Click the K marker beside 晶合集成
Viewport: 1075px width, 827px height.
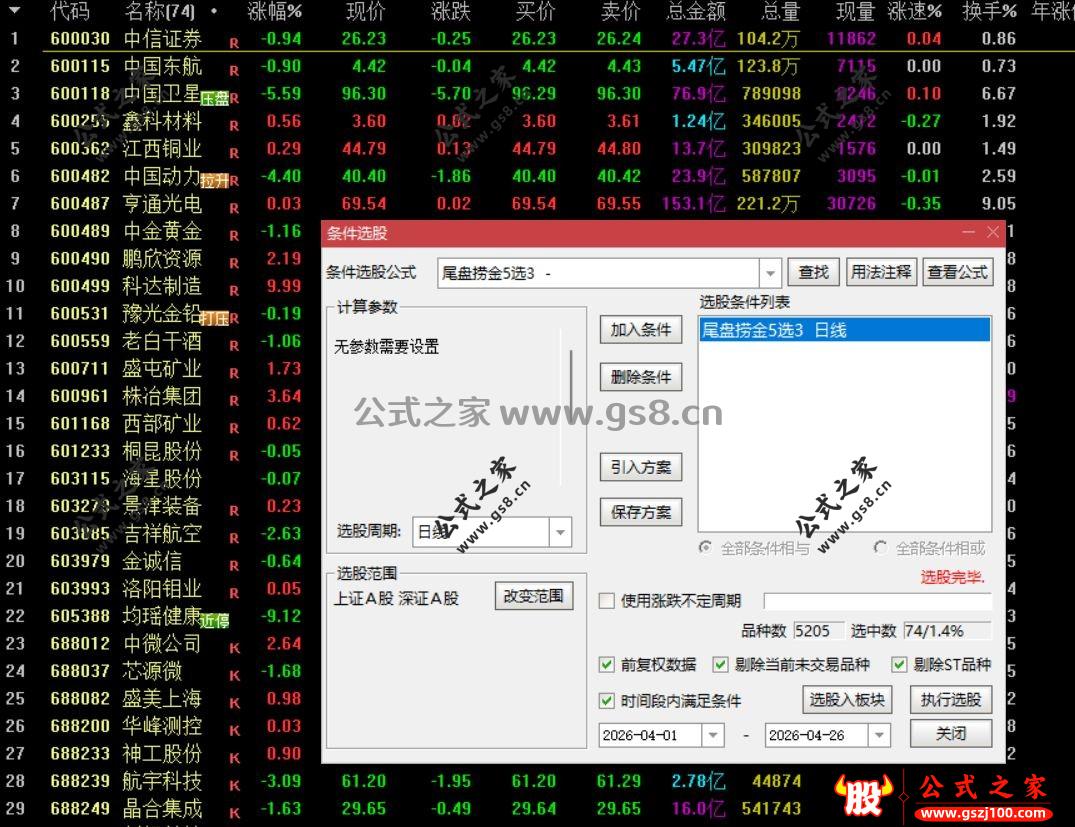[234, 813]
